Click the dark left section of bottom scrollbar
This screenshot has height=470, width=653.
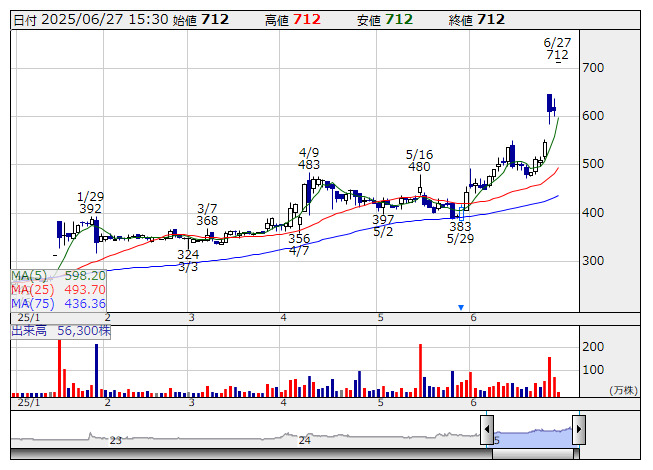pos(251,454)
